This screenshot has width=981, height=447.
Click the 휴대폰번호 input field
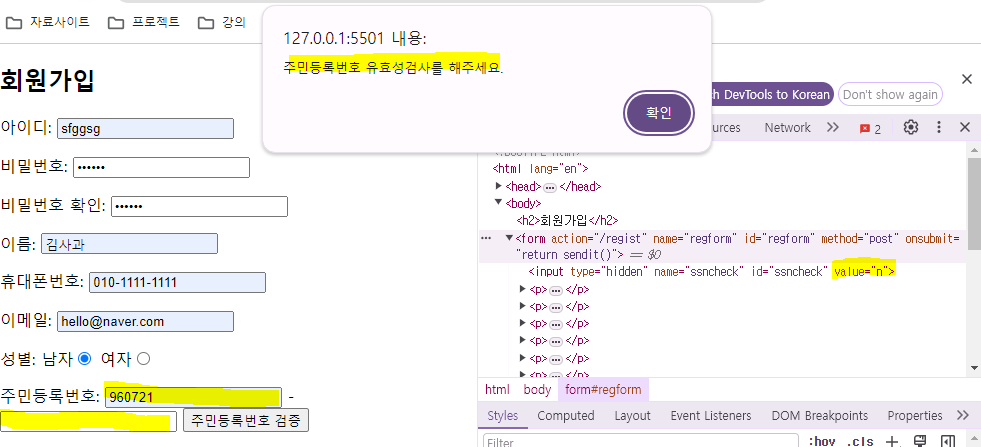(x=177, y=282)
